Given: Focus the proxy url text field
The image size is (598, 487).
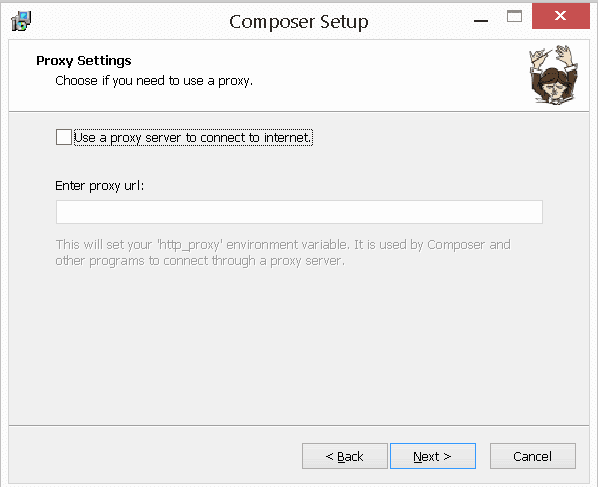Looking at the screenshot, I should [299, 212].
